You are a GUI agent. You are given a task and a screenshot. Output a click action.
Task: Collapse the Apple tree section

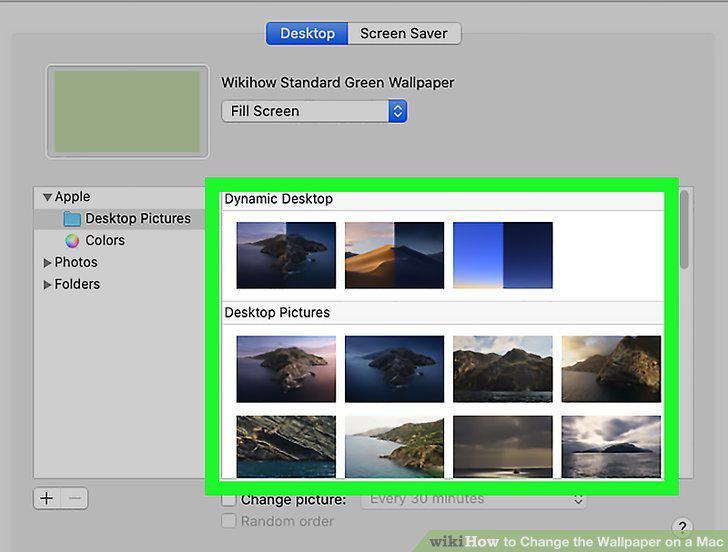click(x=47, y=197)
